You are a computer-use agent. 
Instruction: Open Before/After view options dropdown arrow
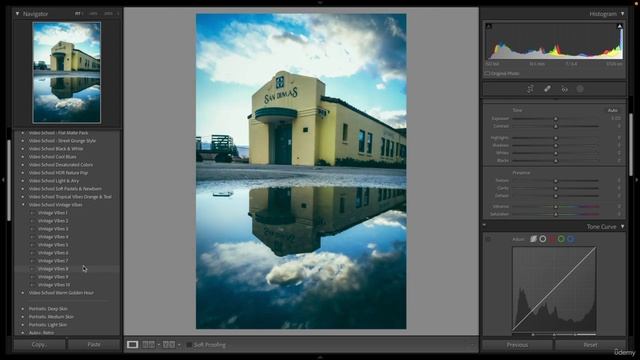(x=179, y=345)
